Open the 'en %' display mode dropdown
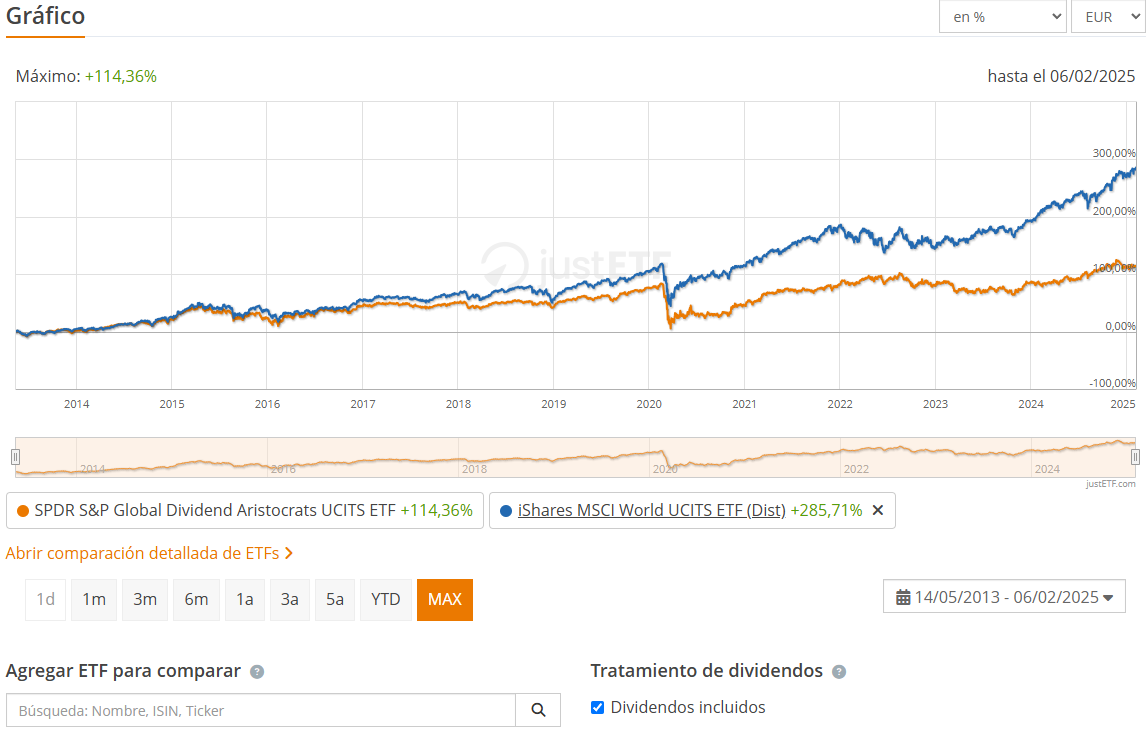Screen dimensions: 1147x730 (1002, 17)
